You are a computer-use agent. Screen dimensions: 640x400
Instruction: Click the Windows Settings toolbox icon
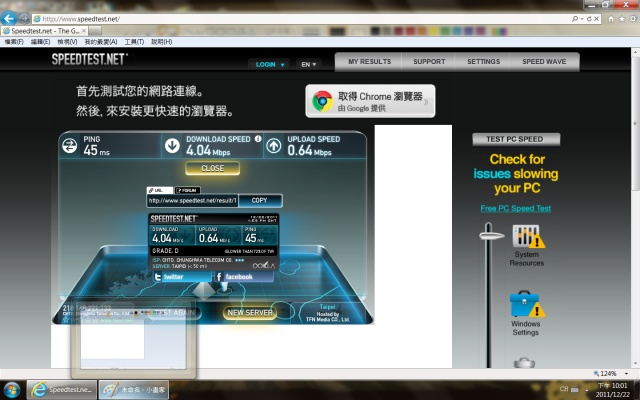pos(527,304)
